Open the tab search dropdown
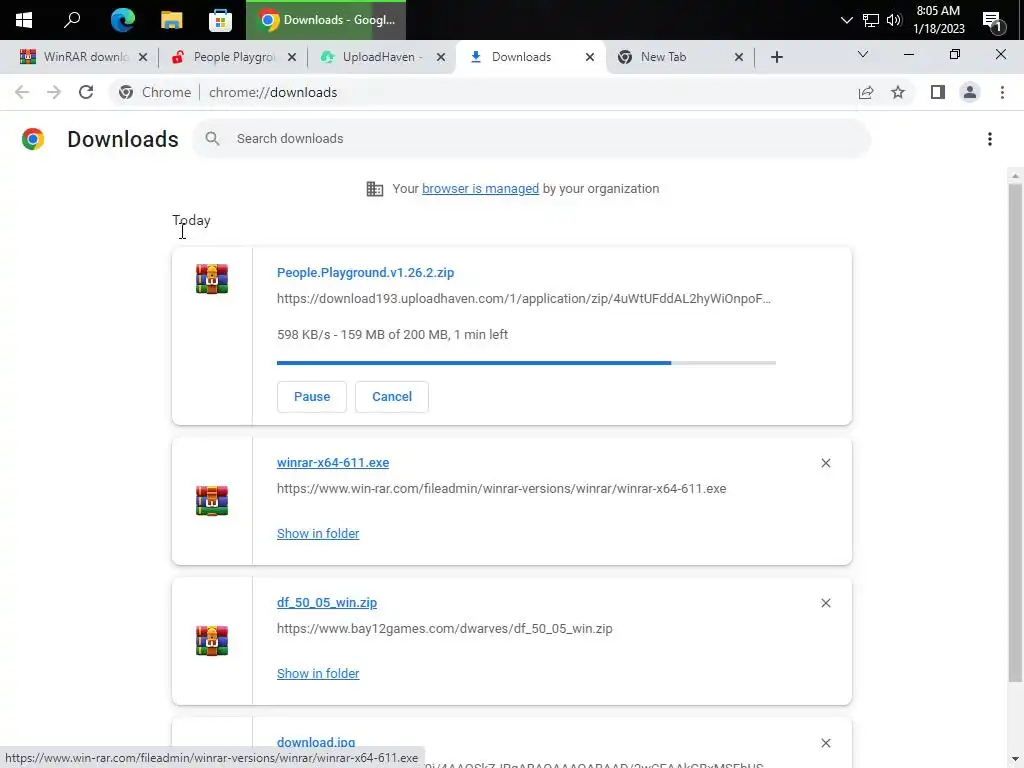The image size is (1024, 768). click(863, 54)
